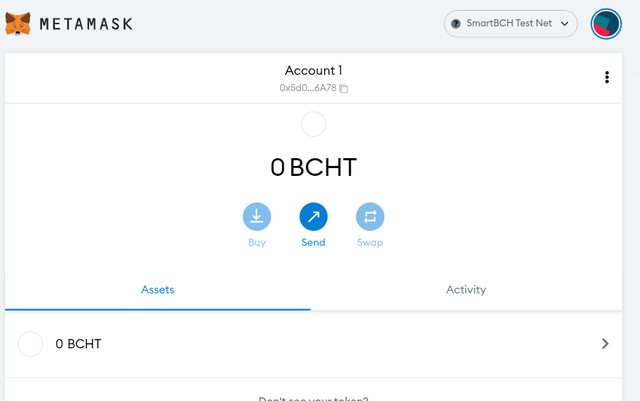Copy the account address to clipboard
The image size is (640, 401).
click(344, 88)
